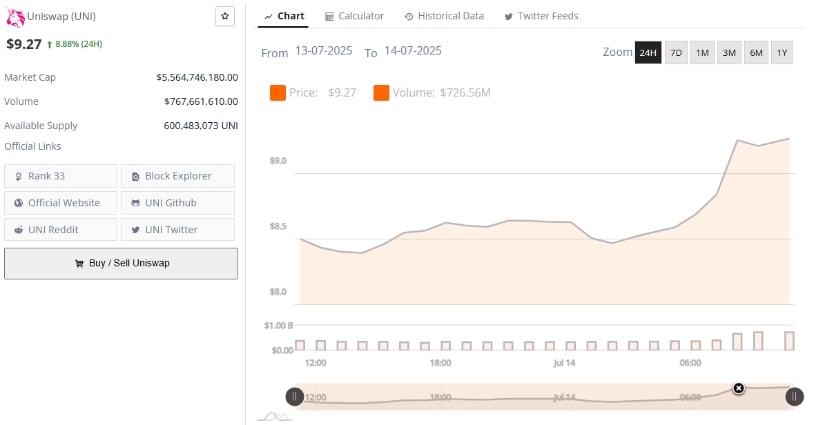Toggle the Price series orange swatch
The width and height of the screenshot is (825, 425).
(277, 93)
